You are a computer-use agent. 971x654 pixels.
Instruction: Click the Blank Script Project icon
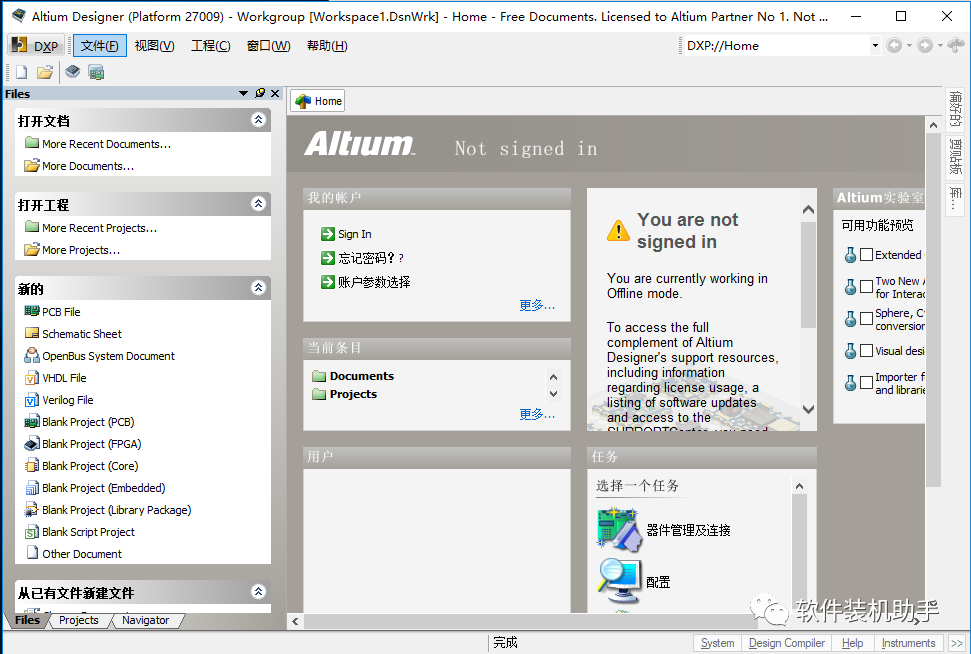pyautogui.click(x=32, y=532)
